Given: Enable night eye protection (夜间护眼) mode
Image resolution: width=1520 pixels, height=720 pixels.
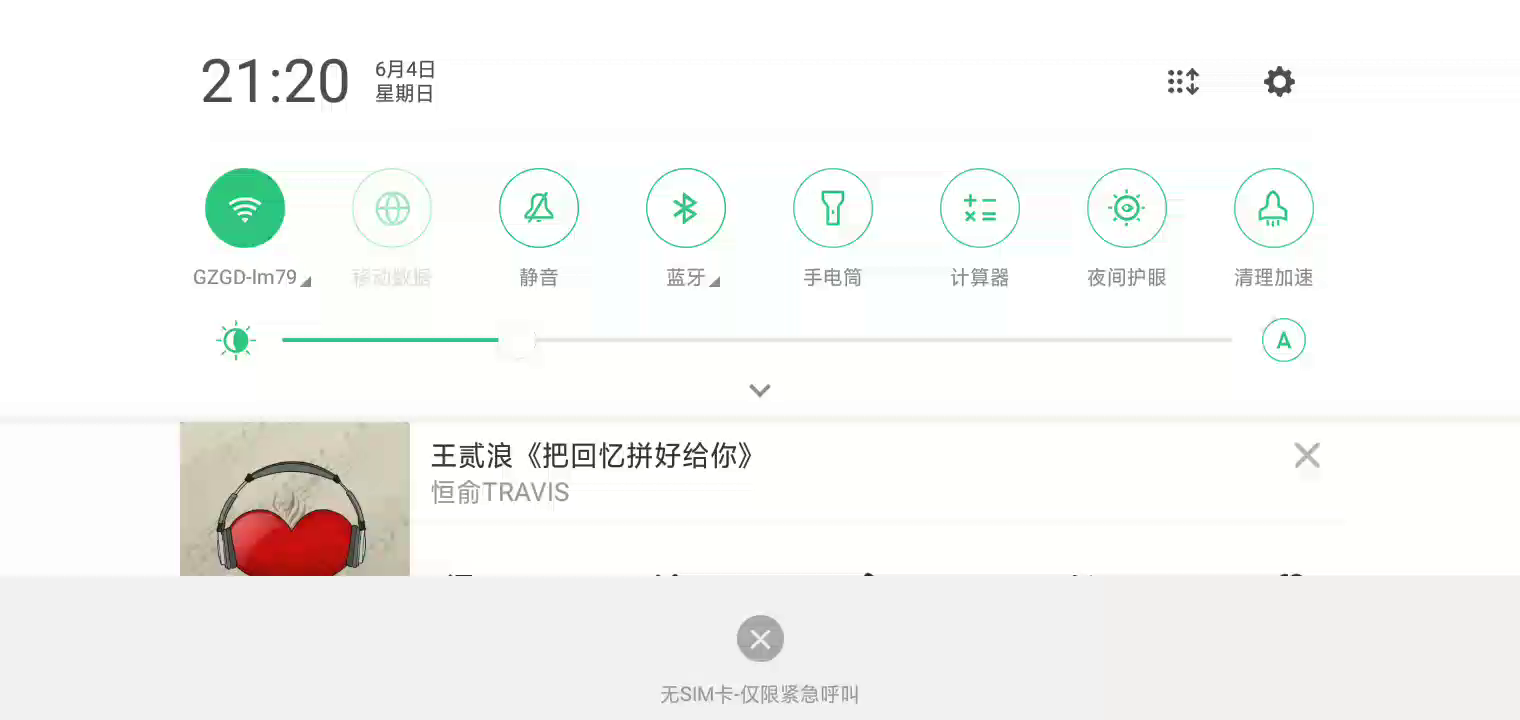Looking at the screenshot, I should [x=1127, y=208].
